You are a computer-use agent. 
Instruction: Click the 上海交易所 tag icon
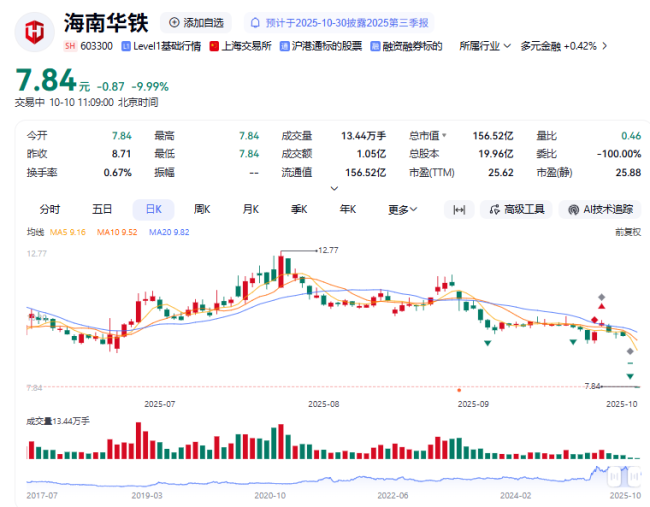[x=214, y=46]
